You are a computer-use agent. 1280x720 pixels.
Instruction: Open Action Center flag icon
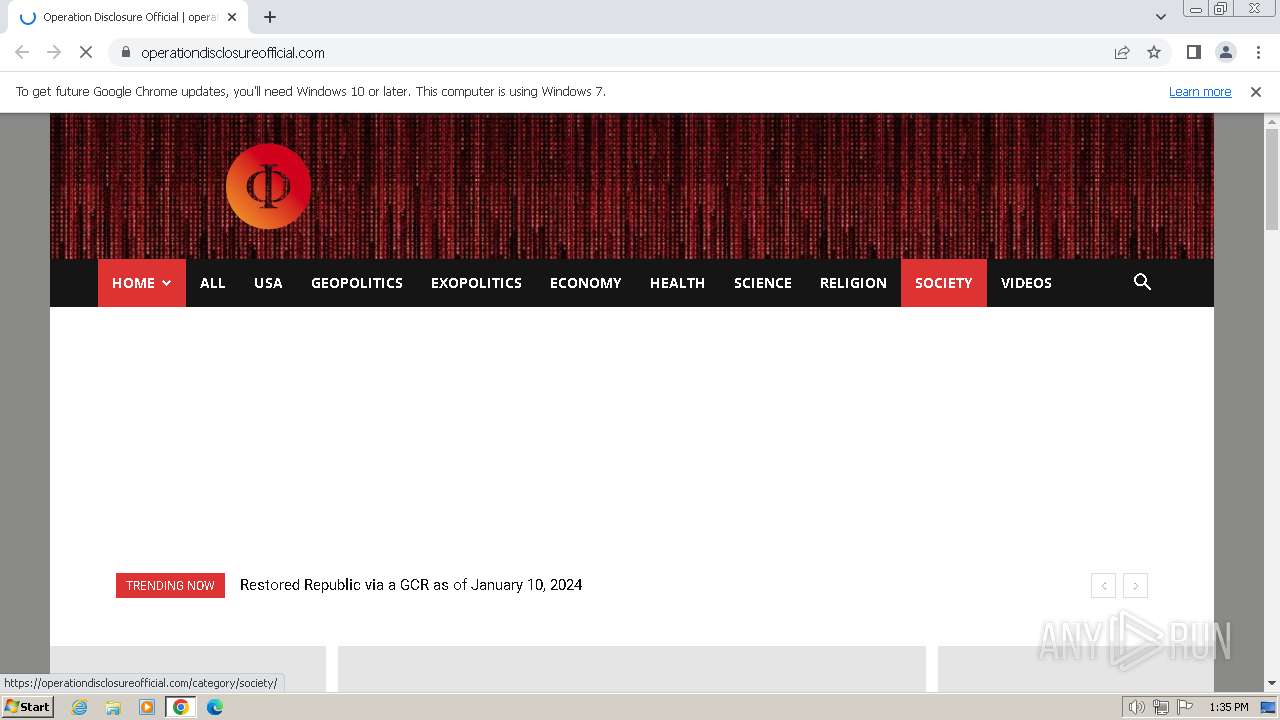[x=1185, y=707]
